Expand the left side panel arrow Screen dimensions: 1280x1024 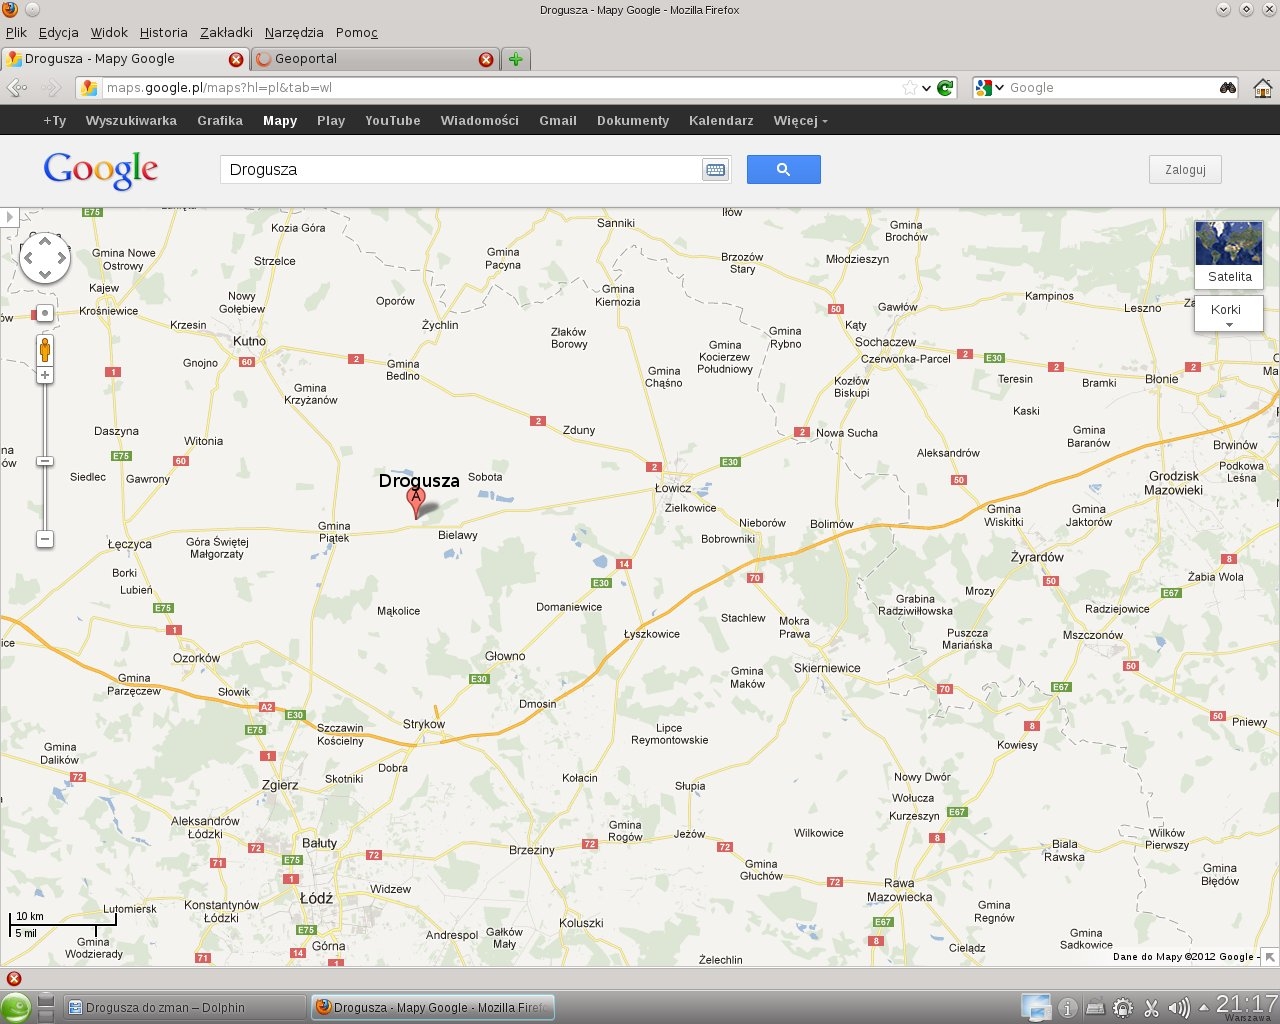pyautogui.click(x=9, y=217)
